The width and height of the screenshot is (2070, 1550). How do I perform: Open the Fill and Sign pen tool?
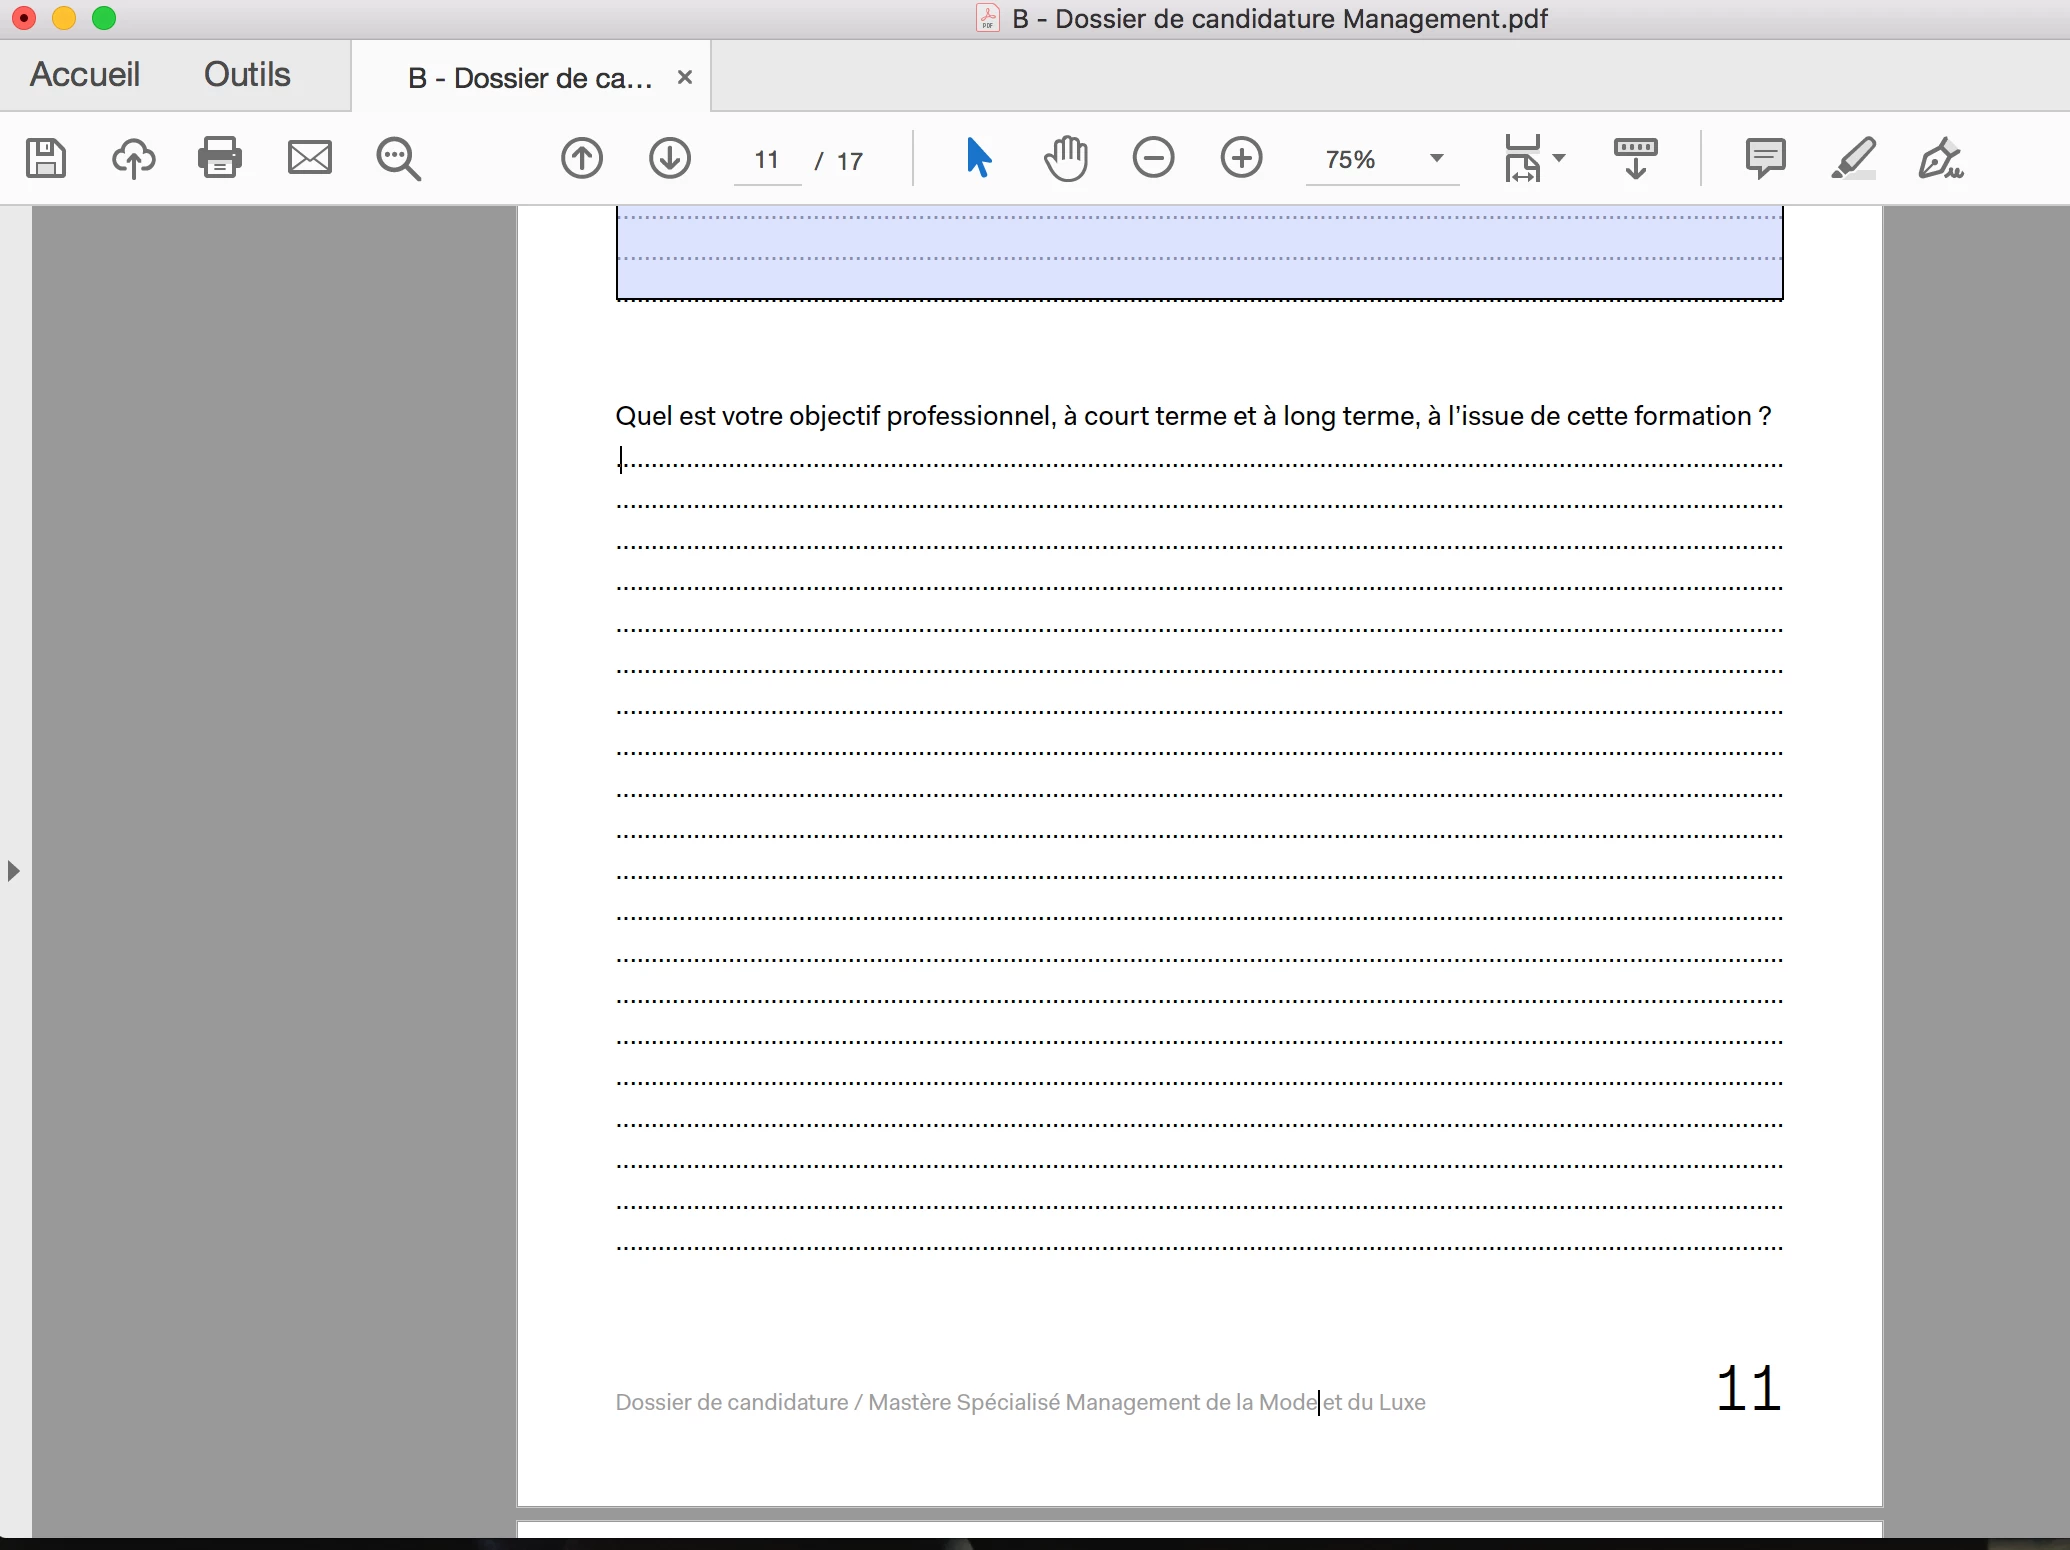tap(1940, 158)
